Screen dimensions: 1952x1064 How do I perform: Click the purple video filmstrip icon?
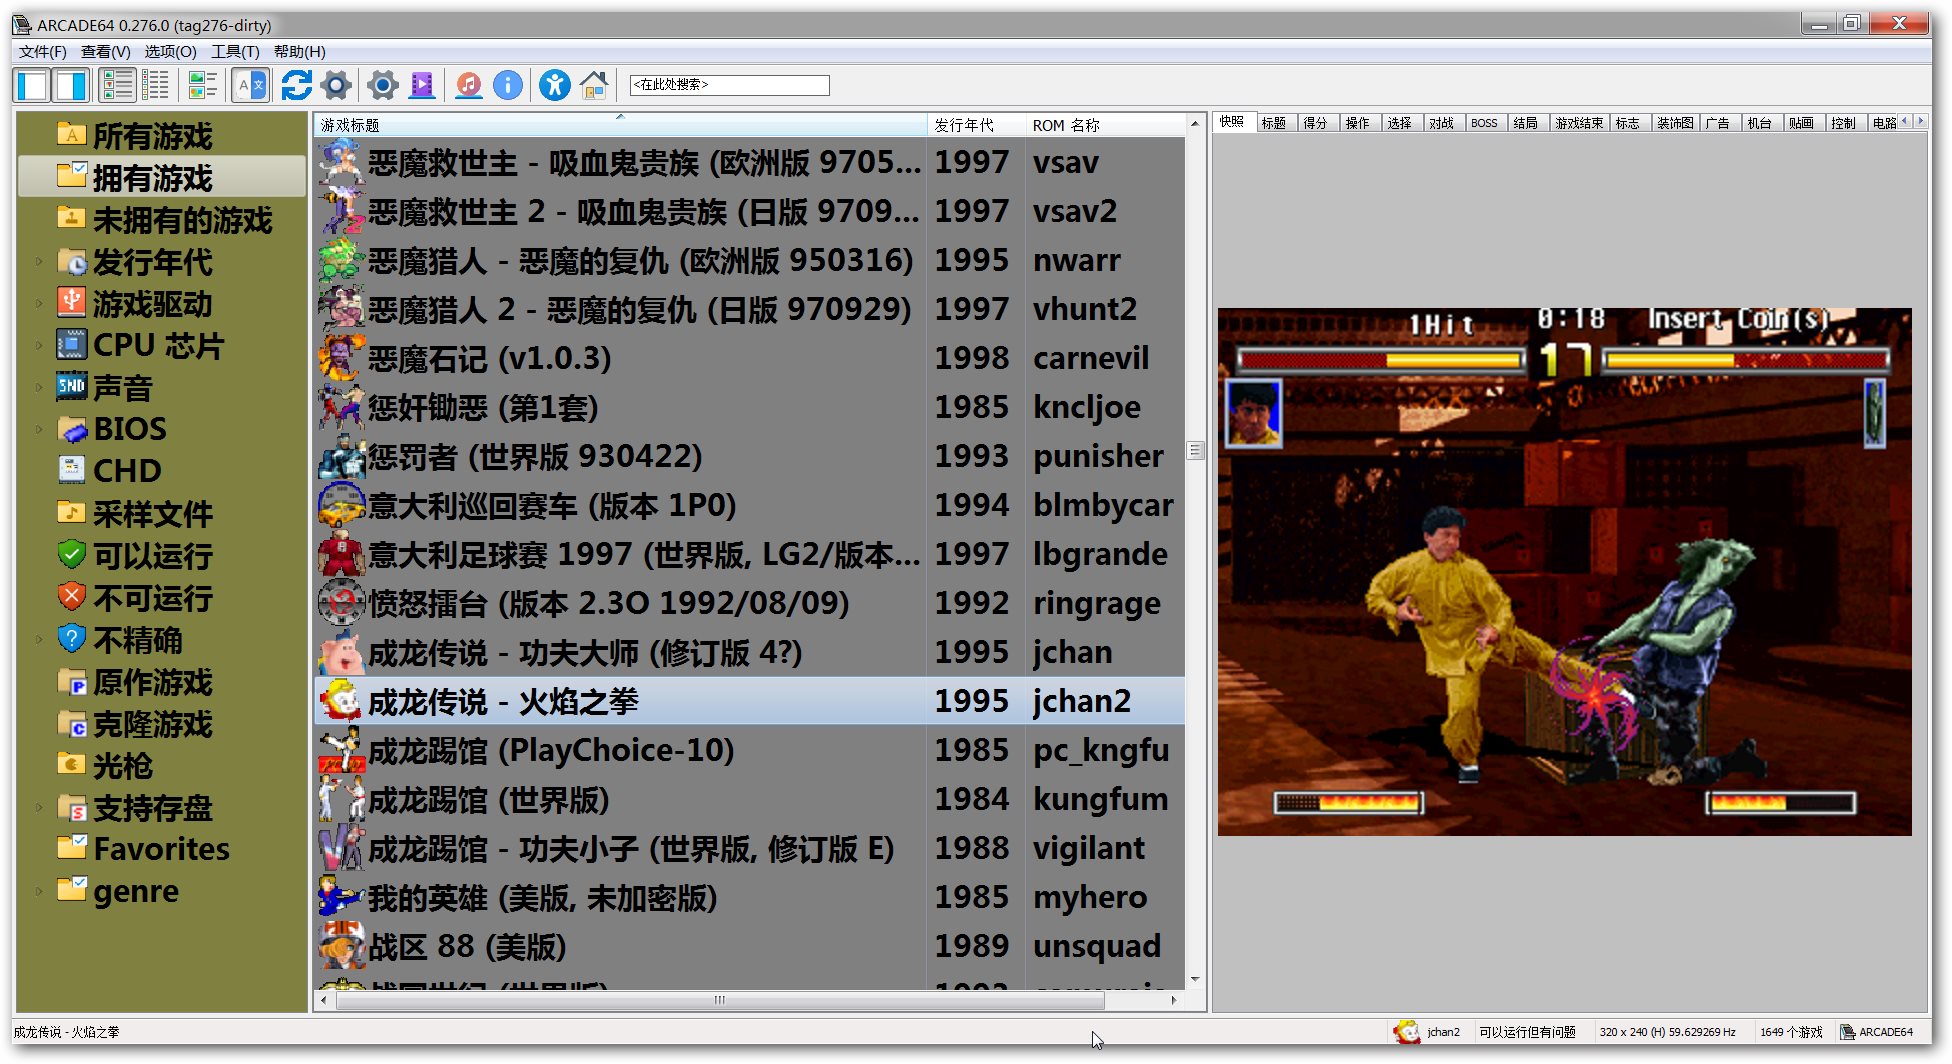point(423,86)
